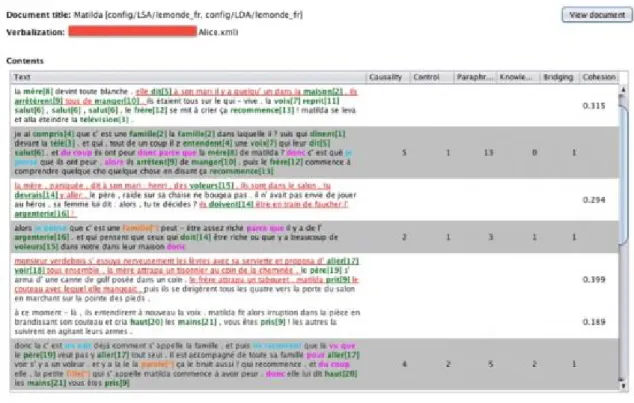Select the row starting 'donc là c' est'
The width and height of the screenshot is (634, 403).
click(x=315, y=364)
